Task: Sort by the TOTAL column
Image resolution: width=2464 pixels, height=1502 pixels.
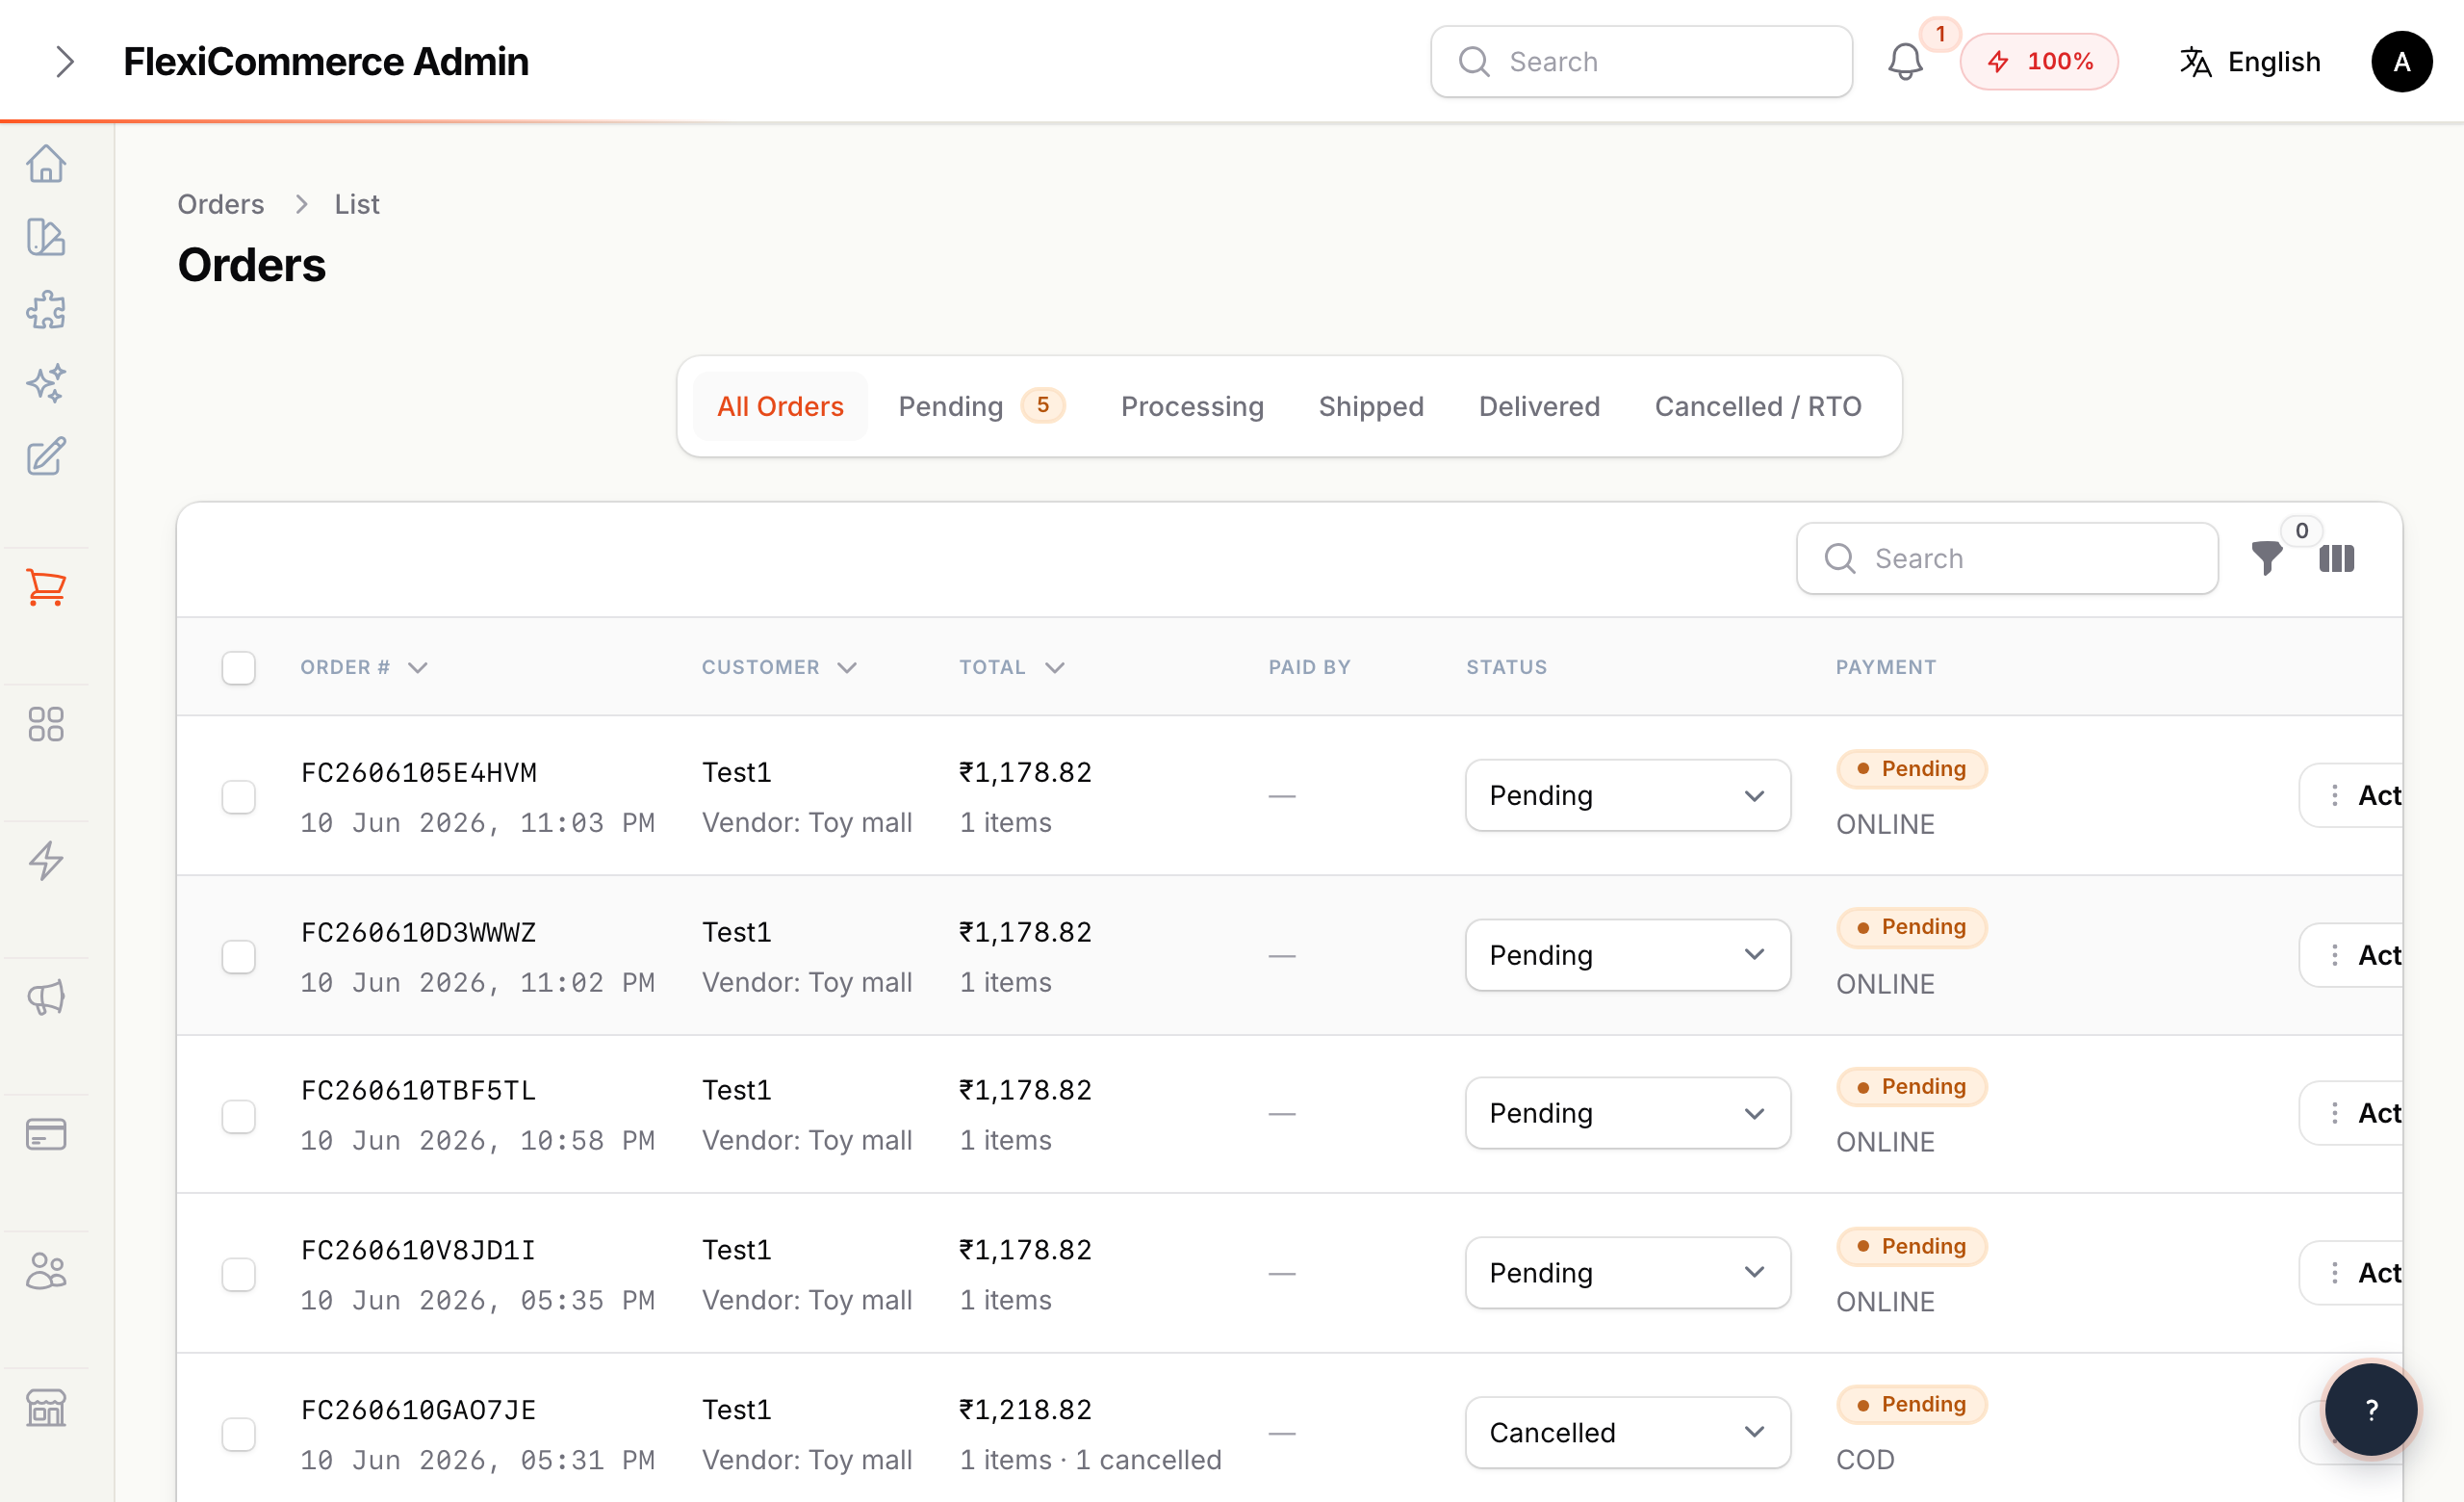Action: (1012, 667)
